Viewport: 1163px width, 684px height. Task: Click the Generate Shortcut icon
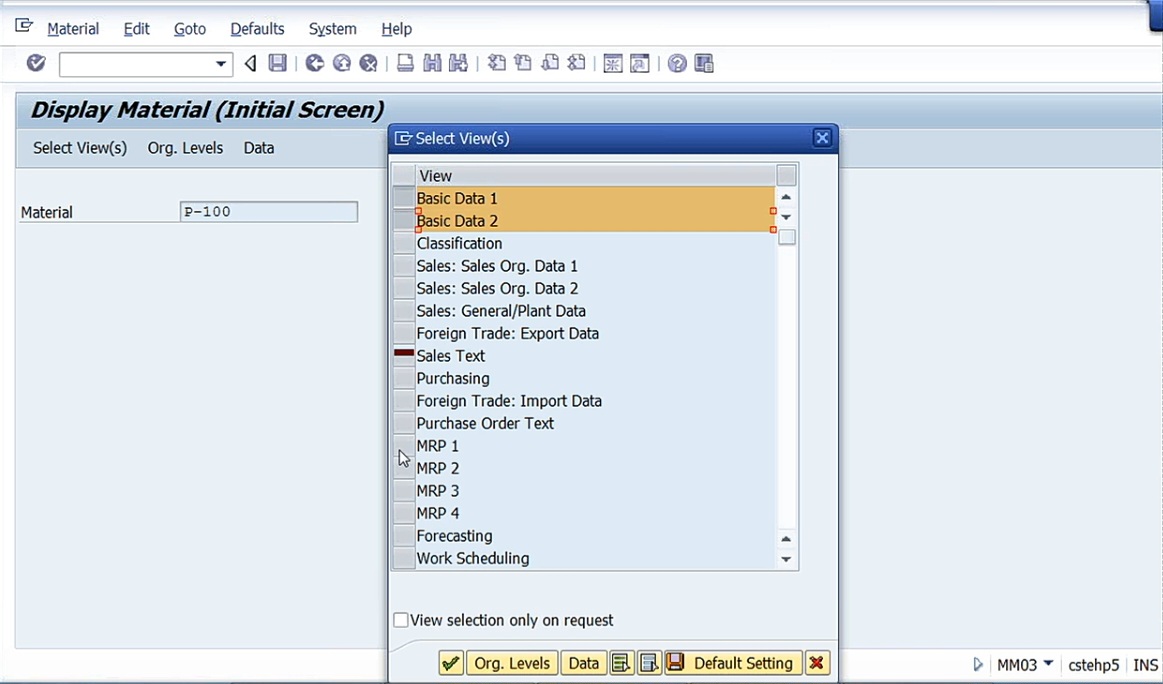pos(639,63)
